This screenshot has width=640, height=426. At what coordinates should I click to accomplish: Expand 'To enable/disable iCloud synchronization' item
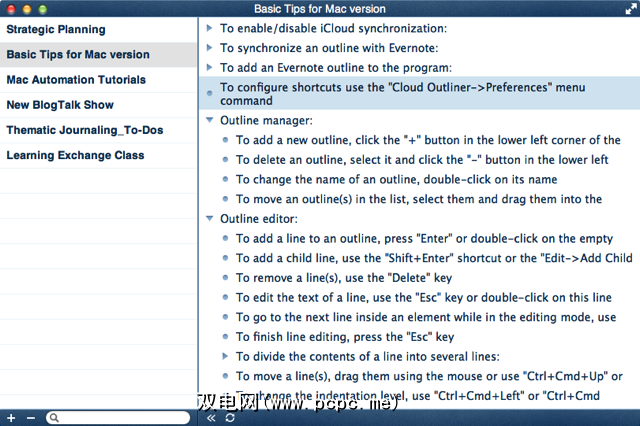[x=209, y=28]
